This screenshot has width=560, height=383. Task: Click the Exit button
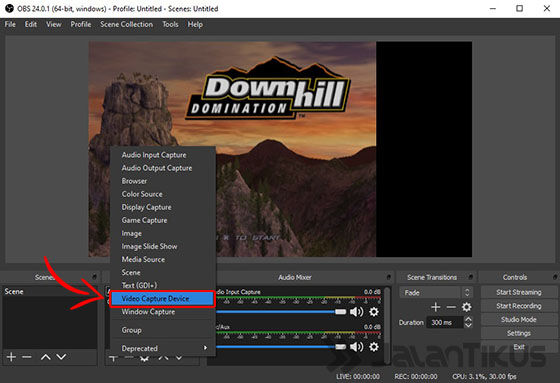pyautogui.click(x=519, y=347)
